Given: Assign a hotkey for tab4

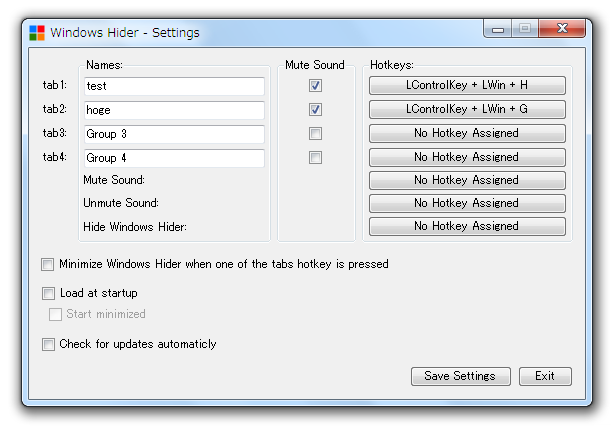Looking at the screenshot, I should click(467, 157).
